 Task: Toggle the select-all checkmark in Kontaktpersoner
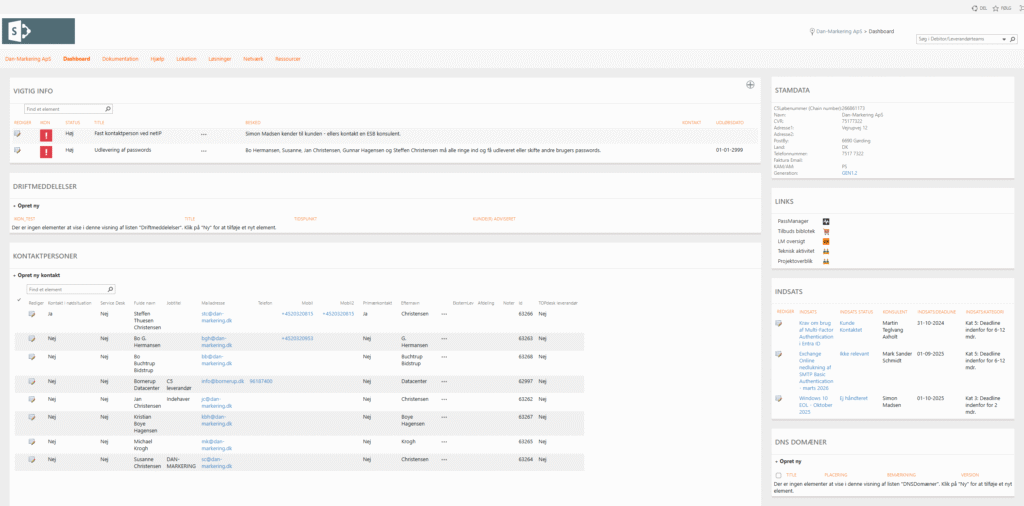point(19,301)
